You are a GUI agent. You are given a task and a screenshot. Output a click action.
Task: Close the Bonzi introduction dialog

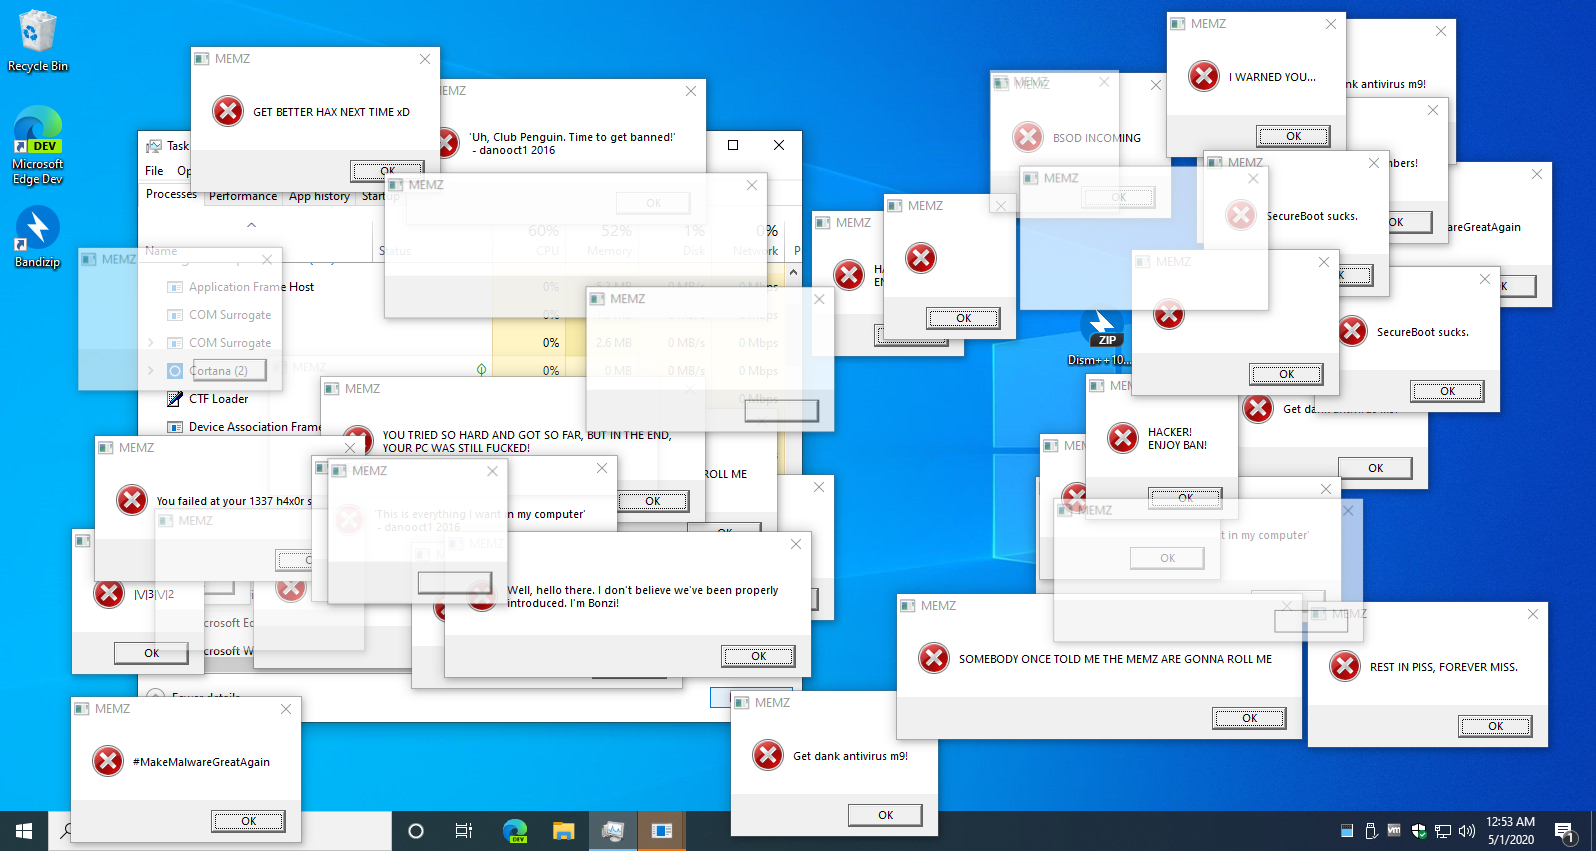(796, 544)
